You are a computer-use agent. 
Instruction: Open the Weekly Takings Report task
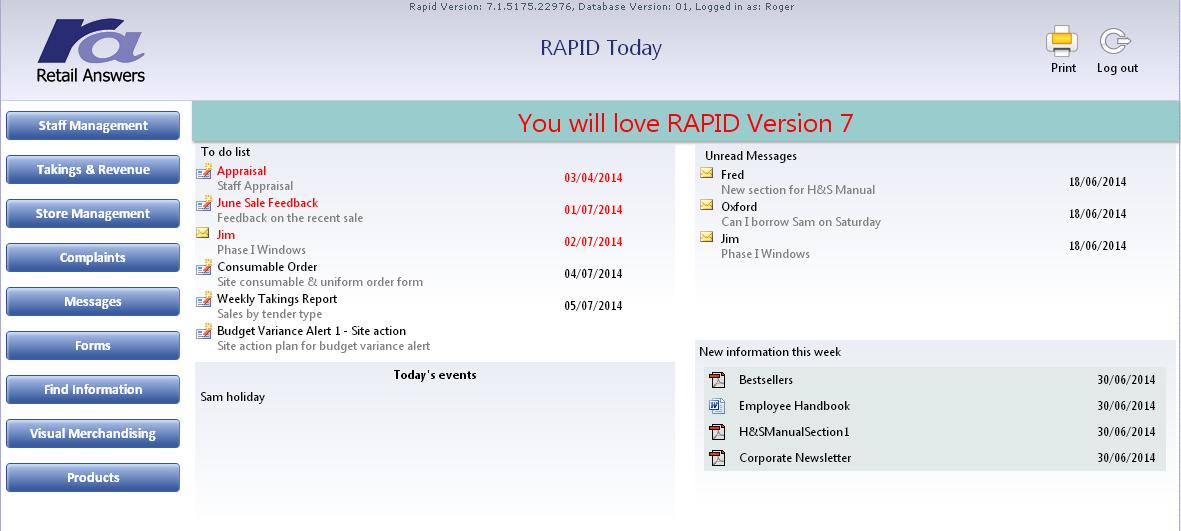[277, 299]
